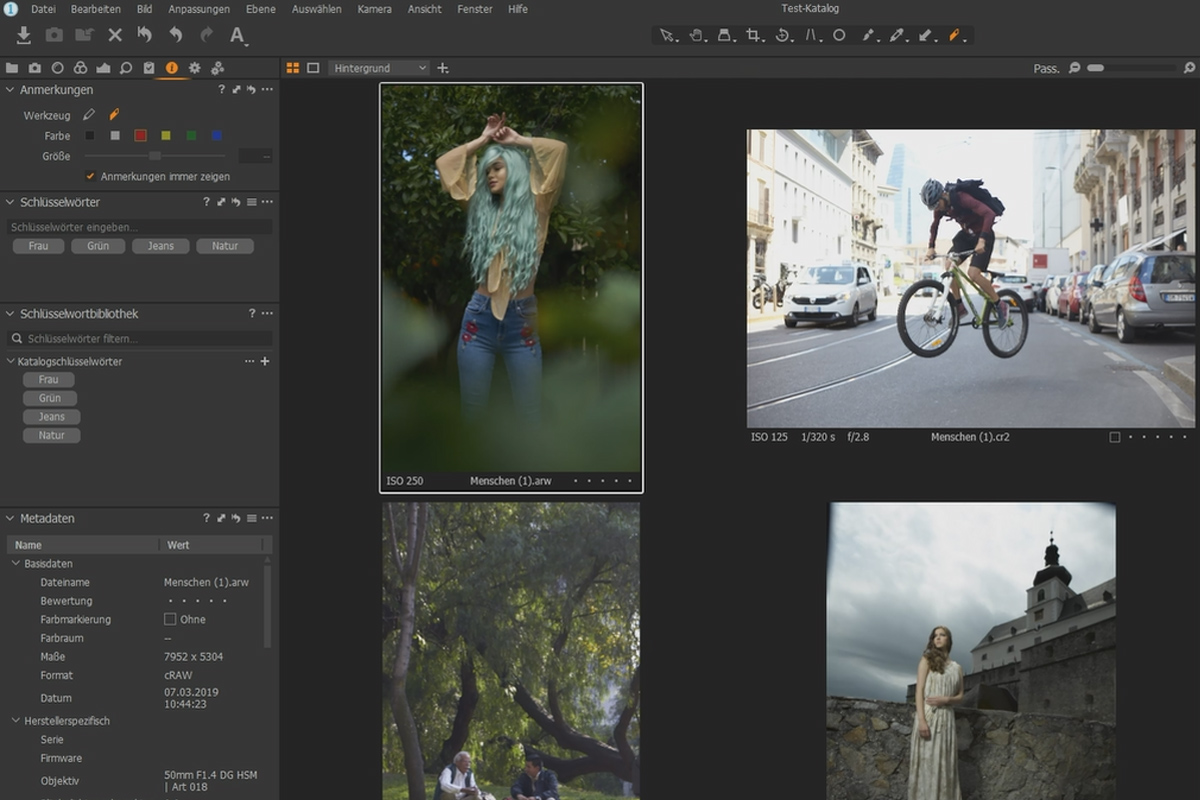
Task: Open the Kamera menu
Action: 375,9
